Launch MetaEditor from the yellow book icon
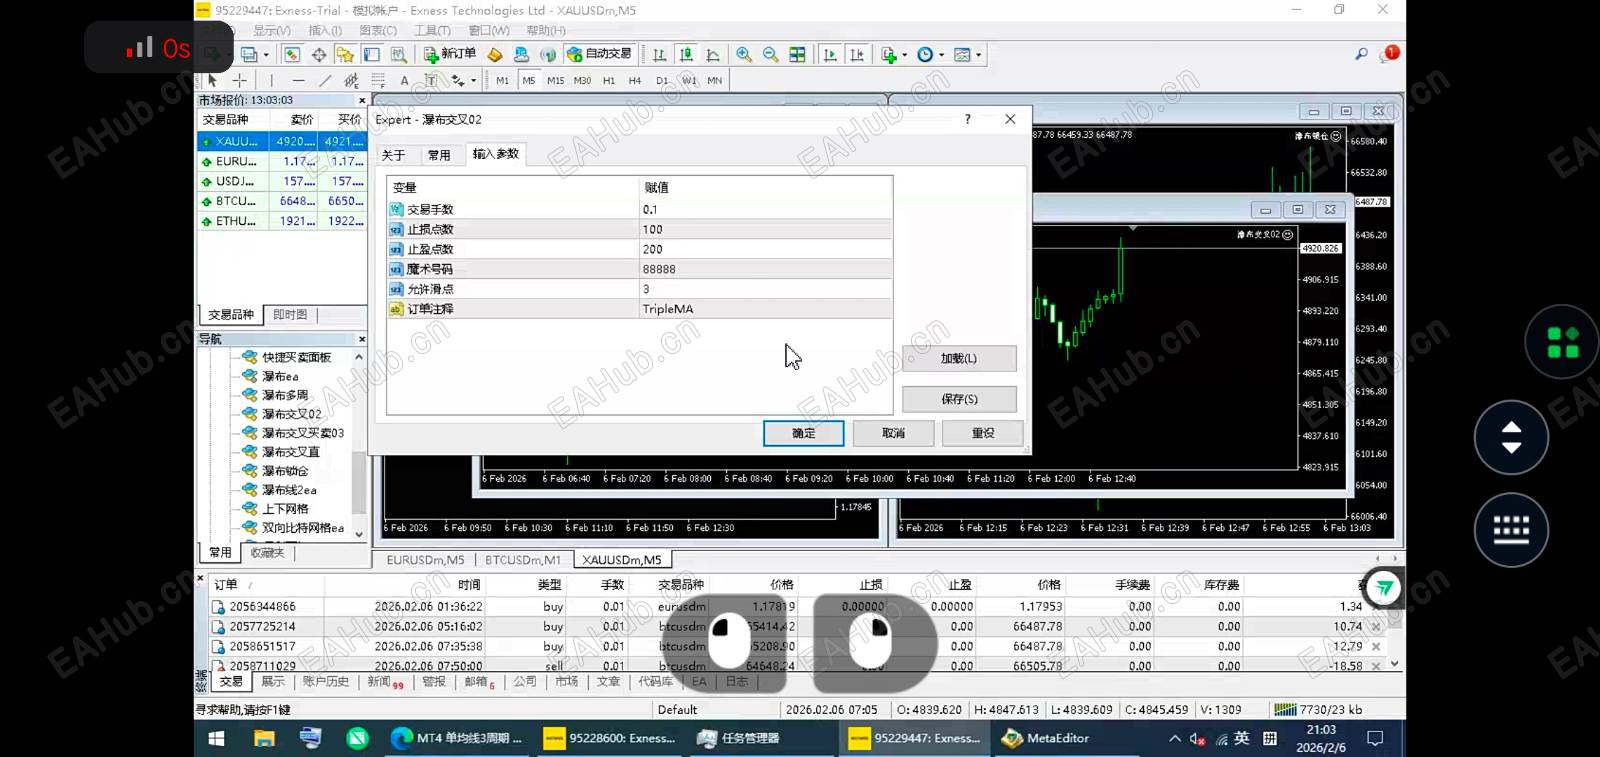1600x757 pixels. click(x=495, y=55)
